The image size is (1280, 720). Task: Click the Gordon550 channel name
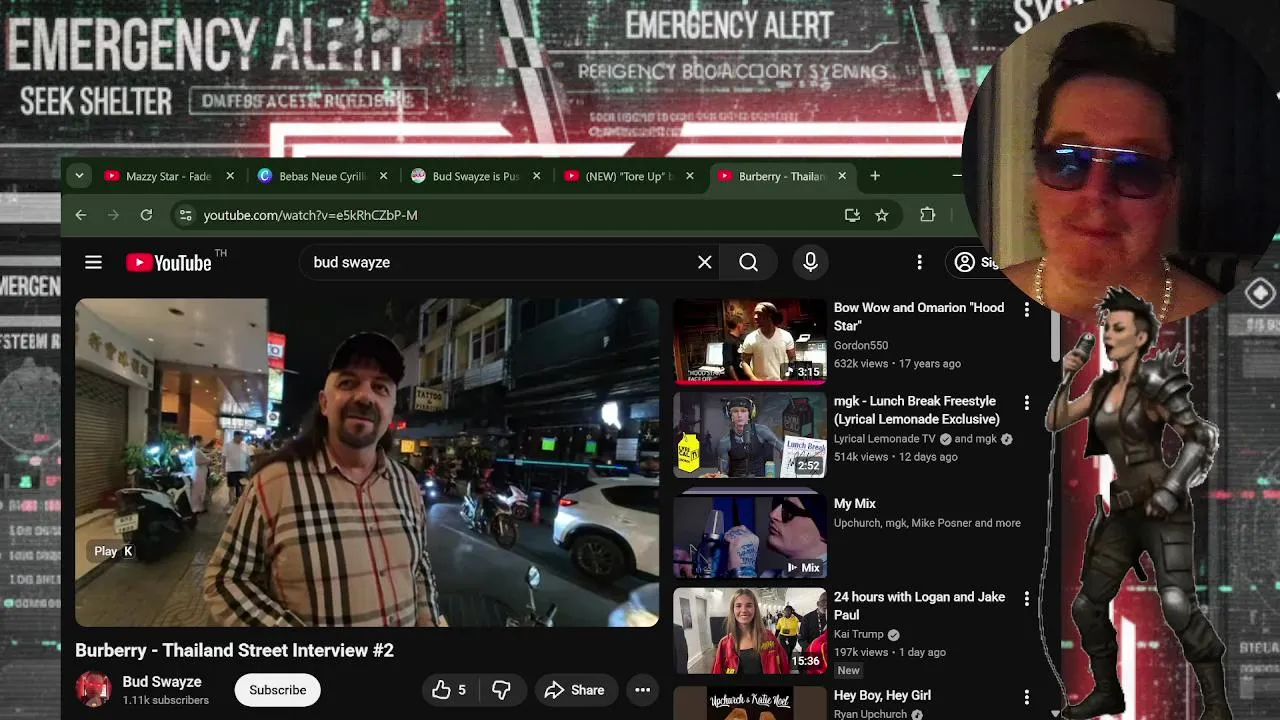861,345
